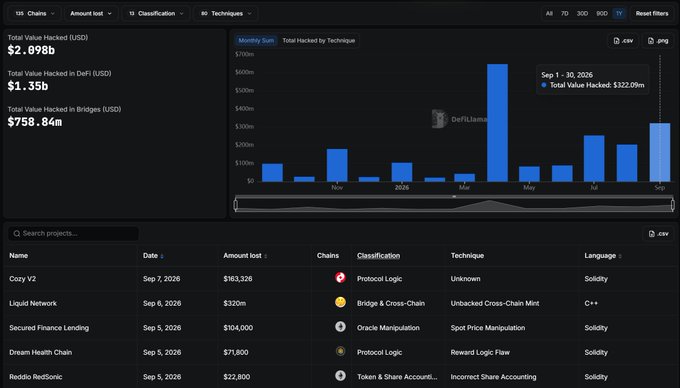
Task: Click the Nov bar in the monthly chart
Action: tap(337, 165)
